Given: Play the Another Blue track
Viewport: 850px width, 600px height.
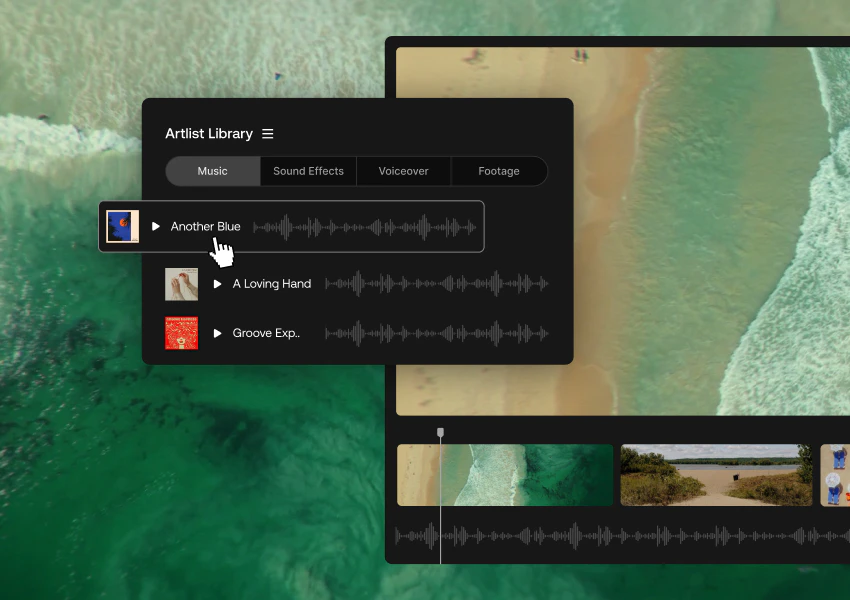Looking at the screenshot, I should [156, 226].
